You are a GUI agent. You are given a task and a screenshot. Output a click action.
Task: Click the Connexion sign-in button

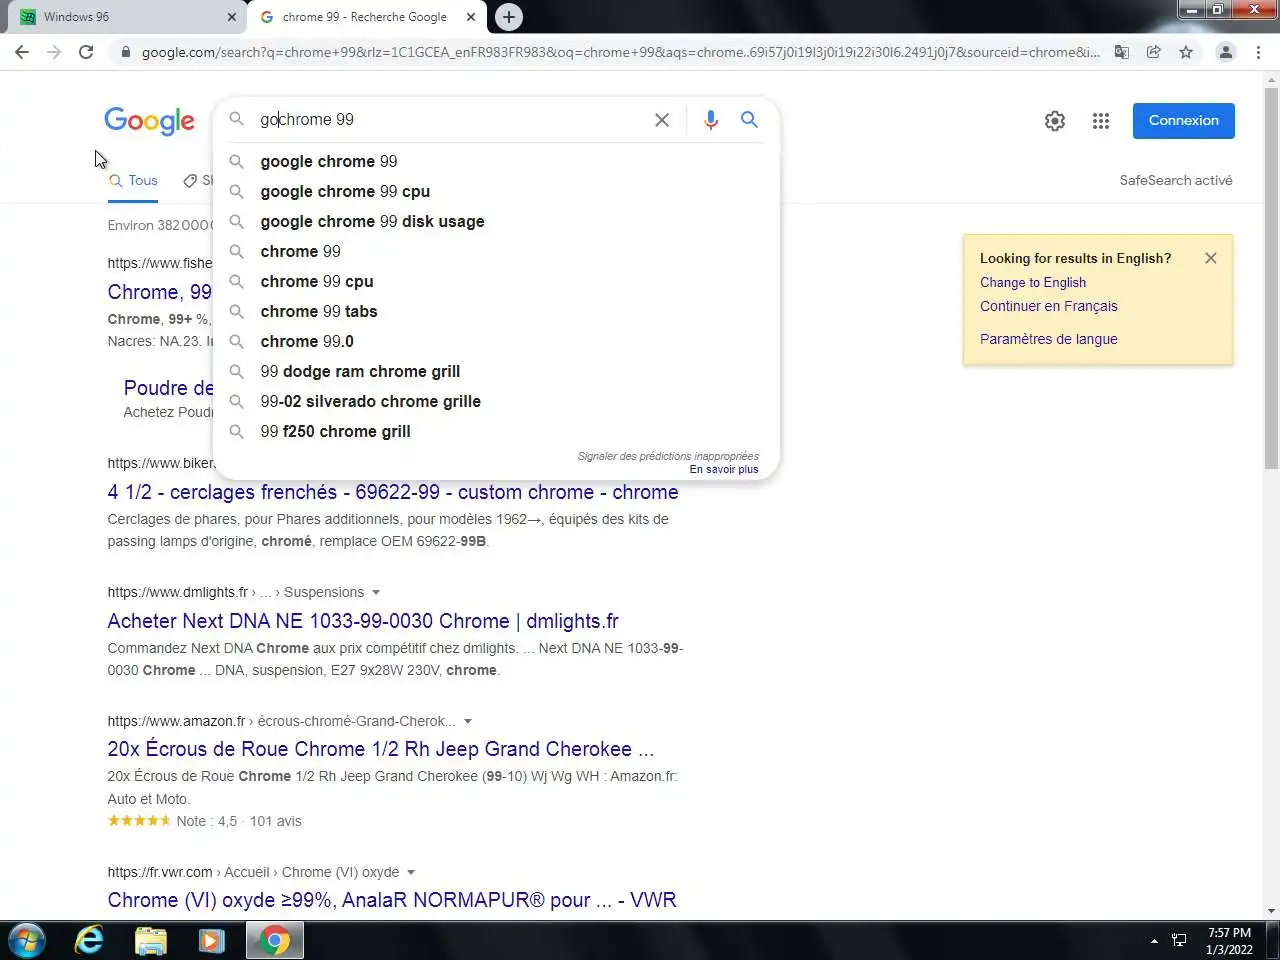click(1184, 121)
